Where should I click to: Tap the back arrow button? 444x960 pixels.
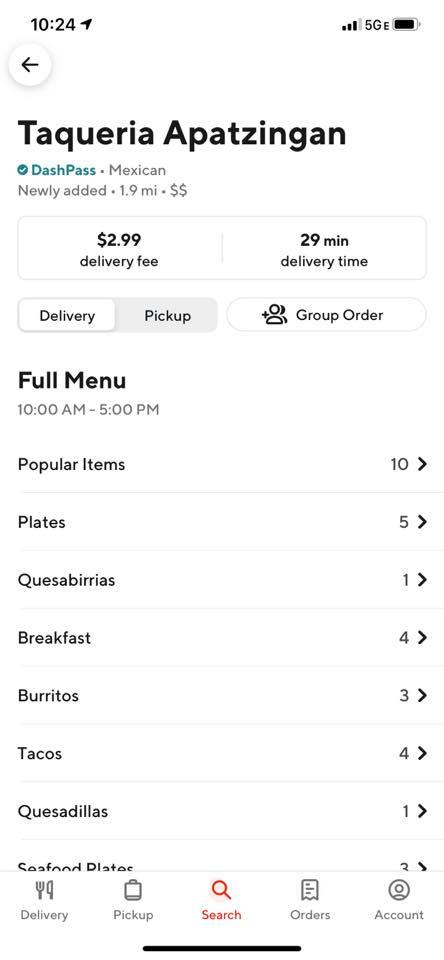point(29,65)
